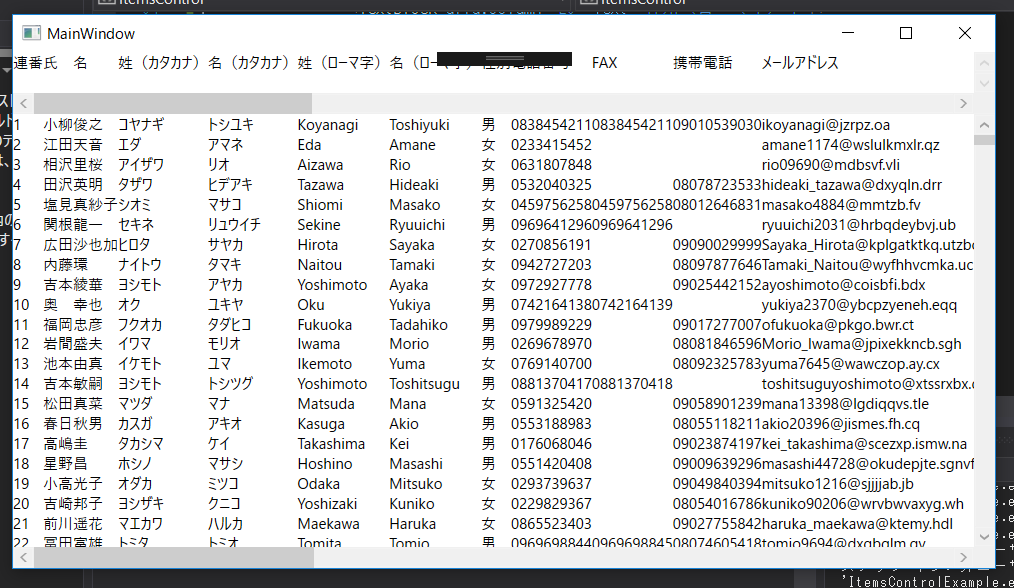Click the down arrow of the vertical scrollbar

(x=983, y=535)
